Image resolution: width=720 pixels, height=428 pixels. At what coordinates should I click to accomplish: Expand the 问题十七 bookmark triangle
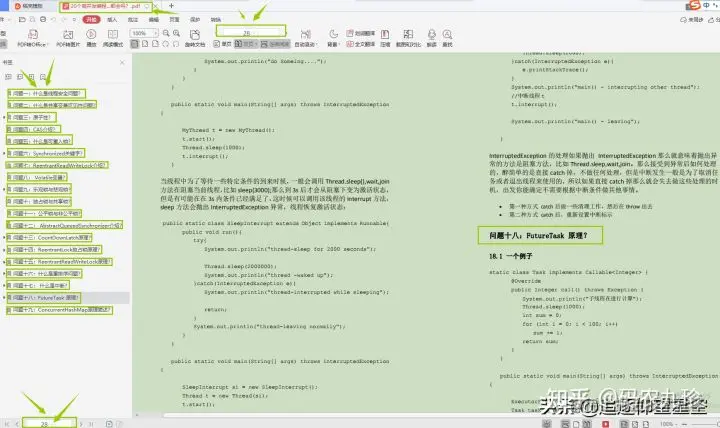[x=4, y=286]
